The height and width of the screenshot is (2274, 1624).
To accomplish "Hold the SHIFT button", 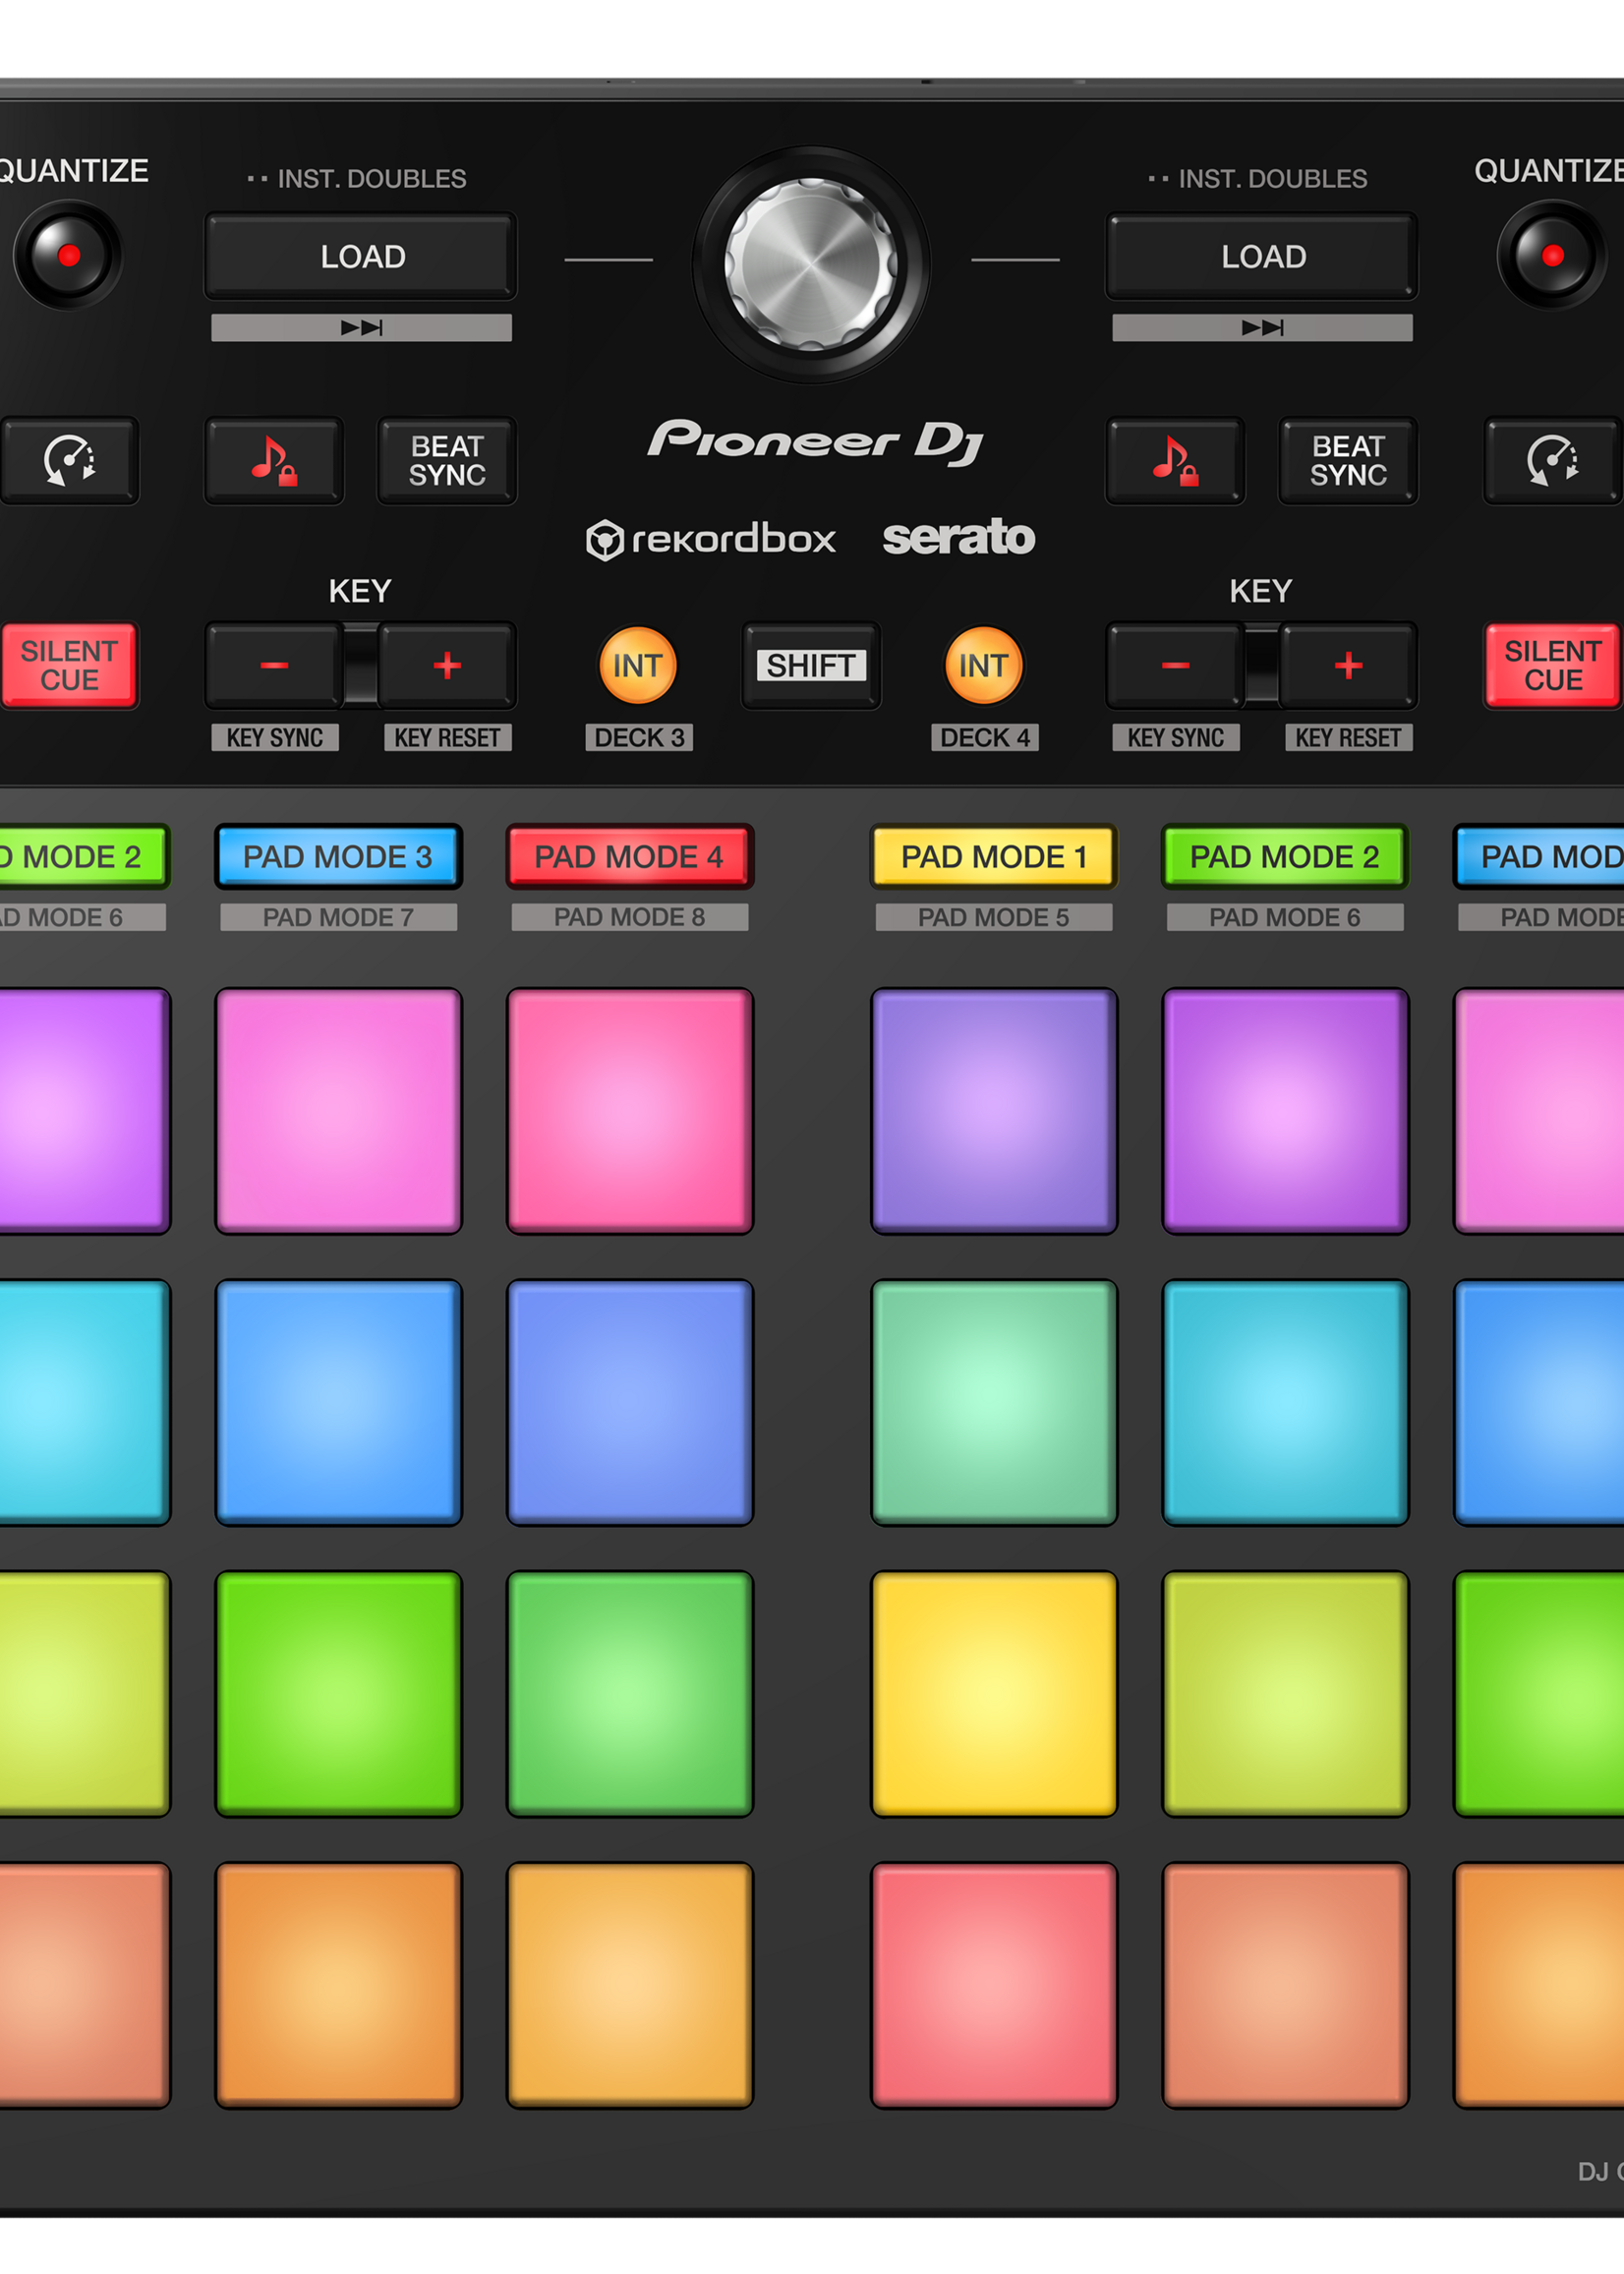I will pos(811,665).
